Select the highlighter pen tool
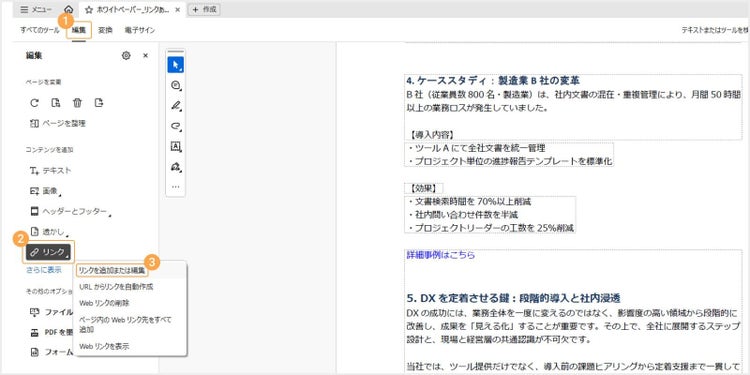Image resolution: width=750 pixels, height=375 pixels. click(x=176, y=105)
